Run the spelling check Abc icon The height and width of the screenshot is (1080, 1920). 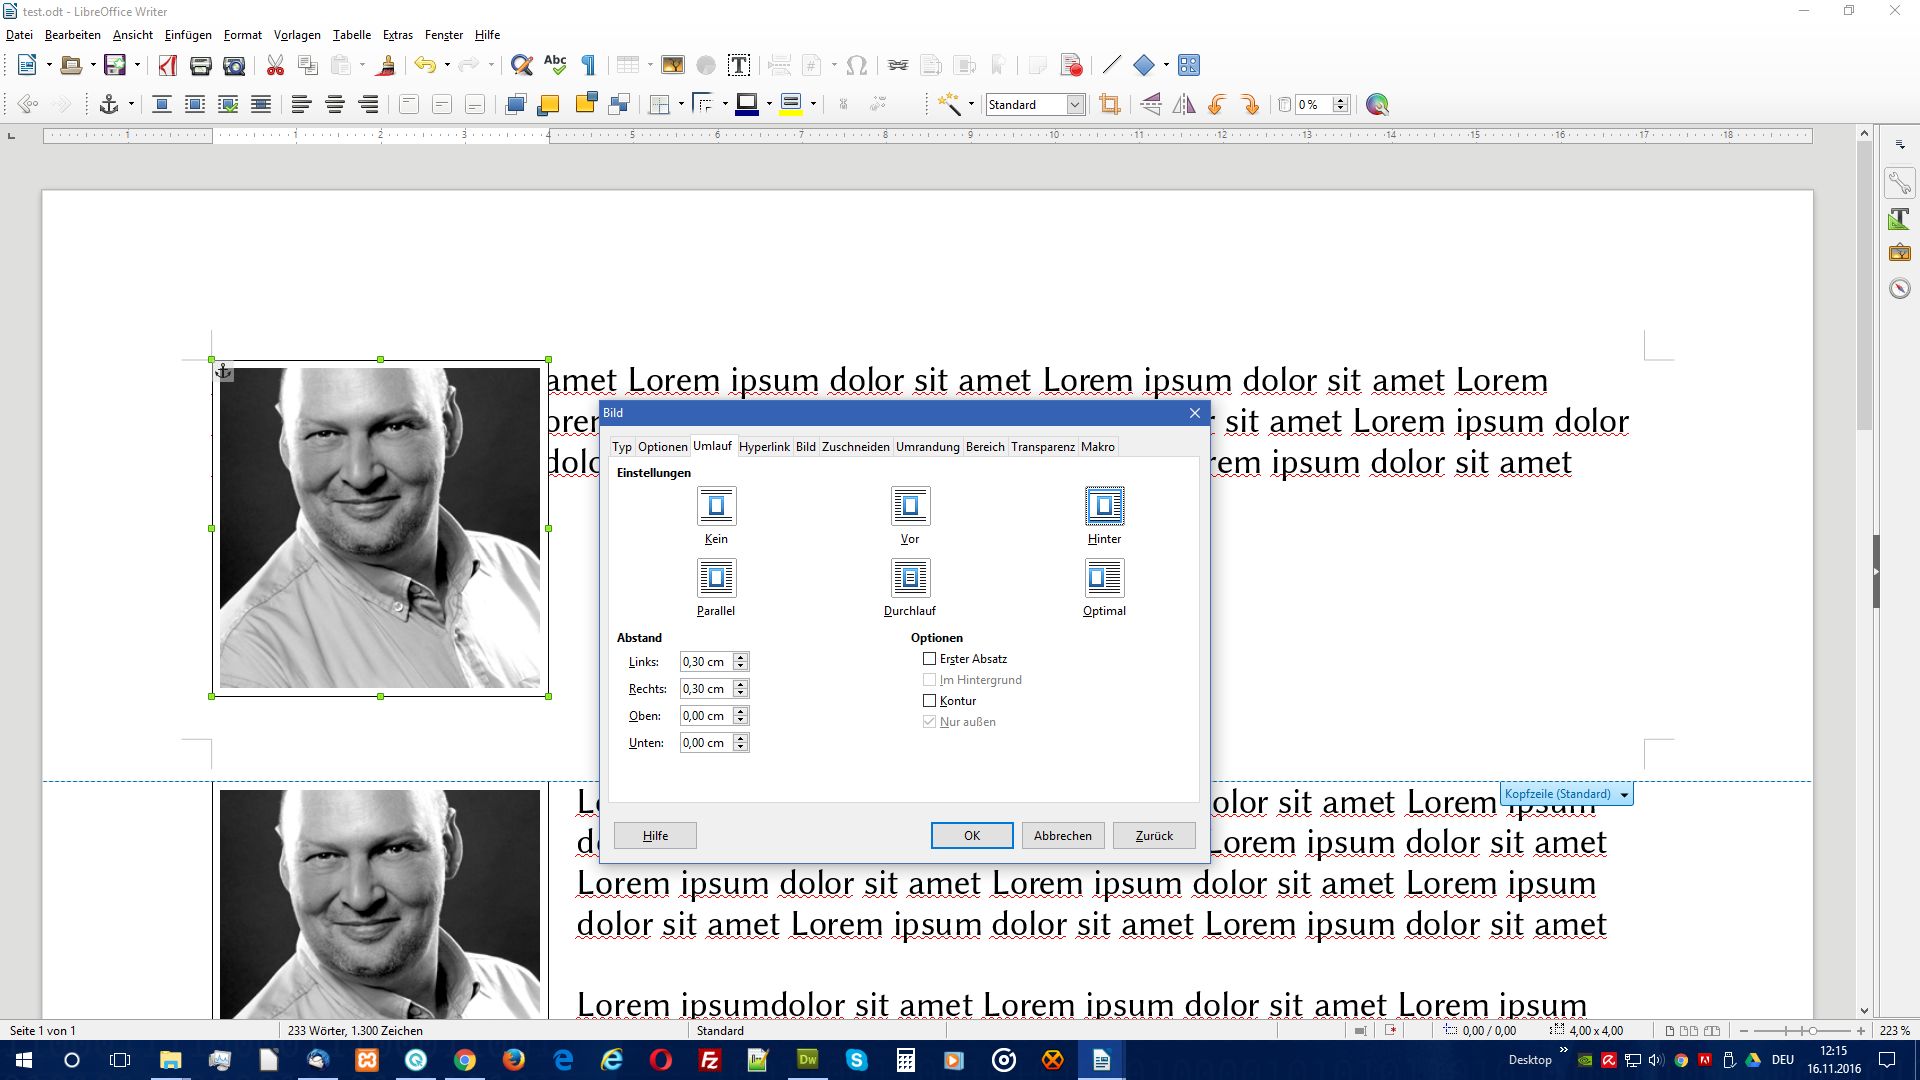(x=555, y=66)
